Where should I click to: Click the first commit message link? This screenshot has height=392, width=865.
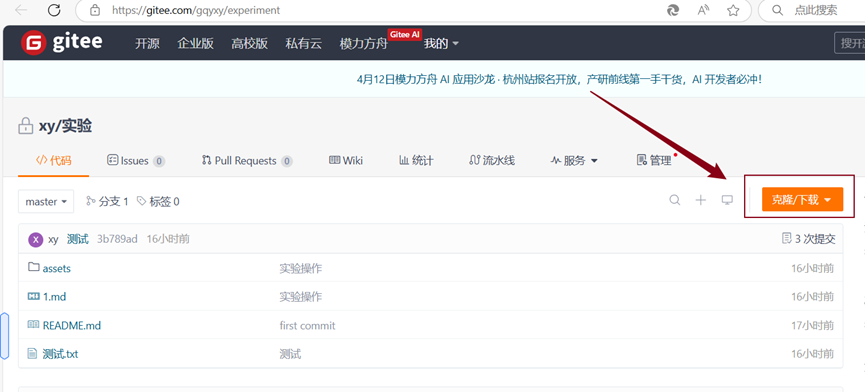click(x=307, y=325)
